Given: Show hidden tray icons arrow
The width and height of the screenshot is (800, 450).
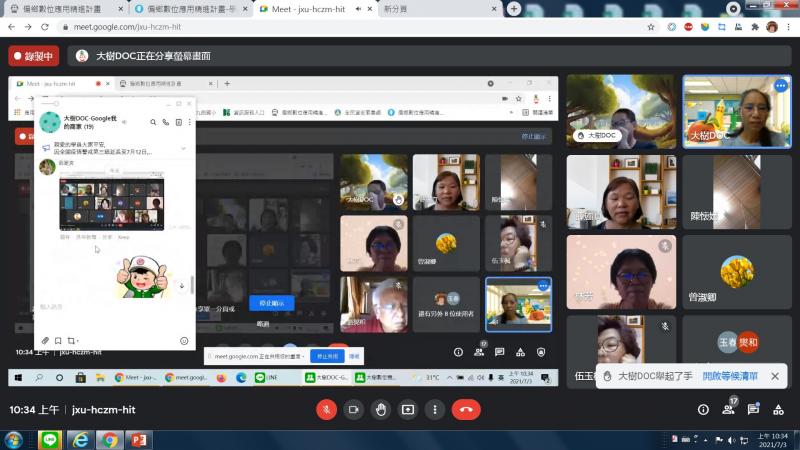Looking at the screenshot, I should pyautogui.click(x=706, y=440).
